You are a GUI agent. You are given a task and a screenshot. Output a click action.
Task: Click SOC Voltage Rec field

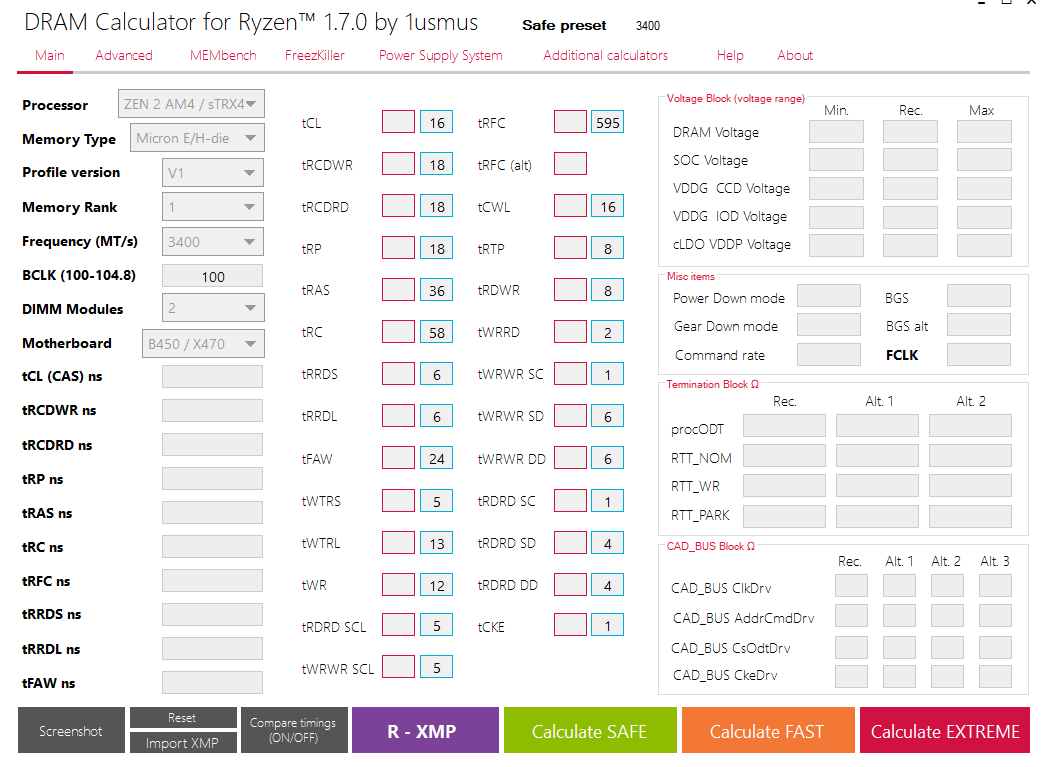[x=910, y=160]
